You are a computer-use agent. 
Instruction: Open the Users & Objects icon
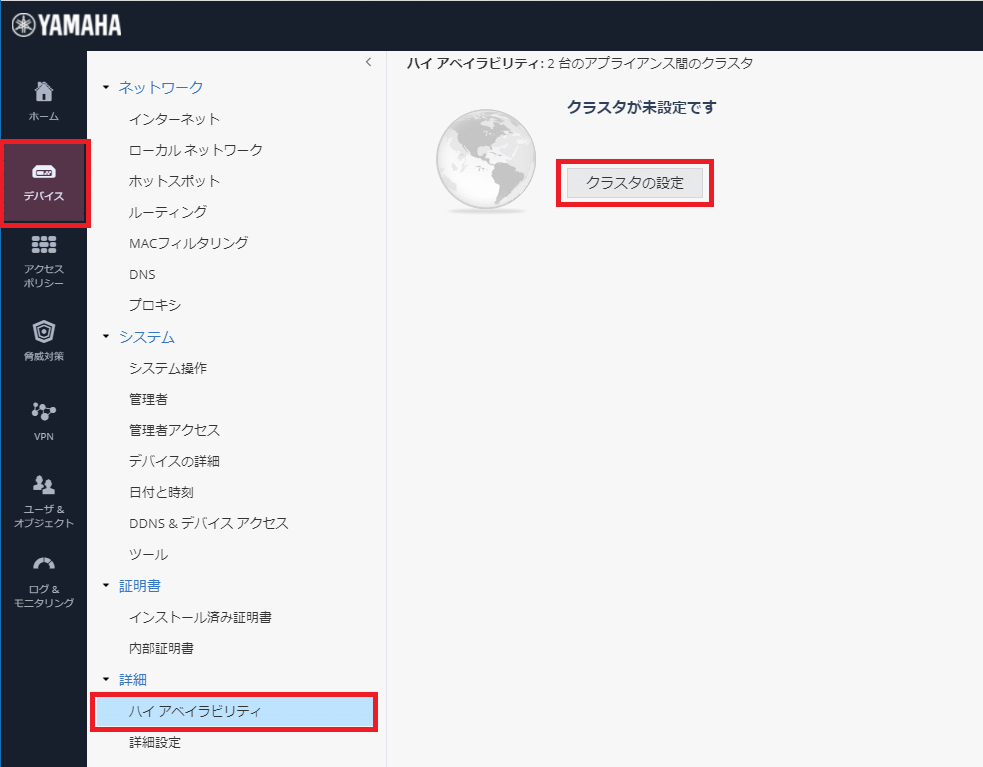click(44, 486)
